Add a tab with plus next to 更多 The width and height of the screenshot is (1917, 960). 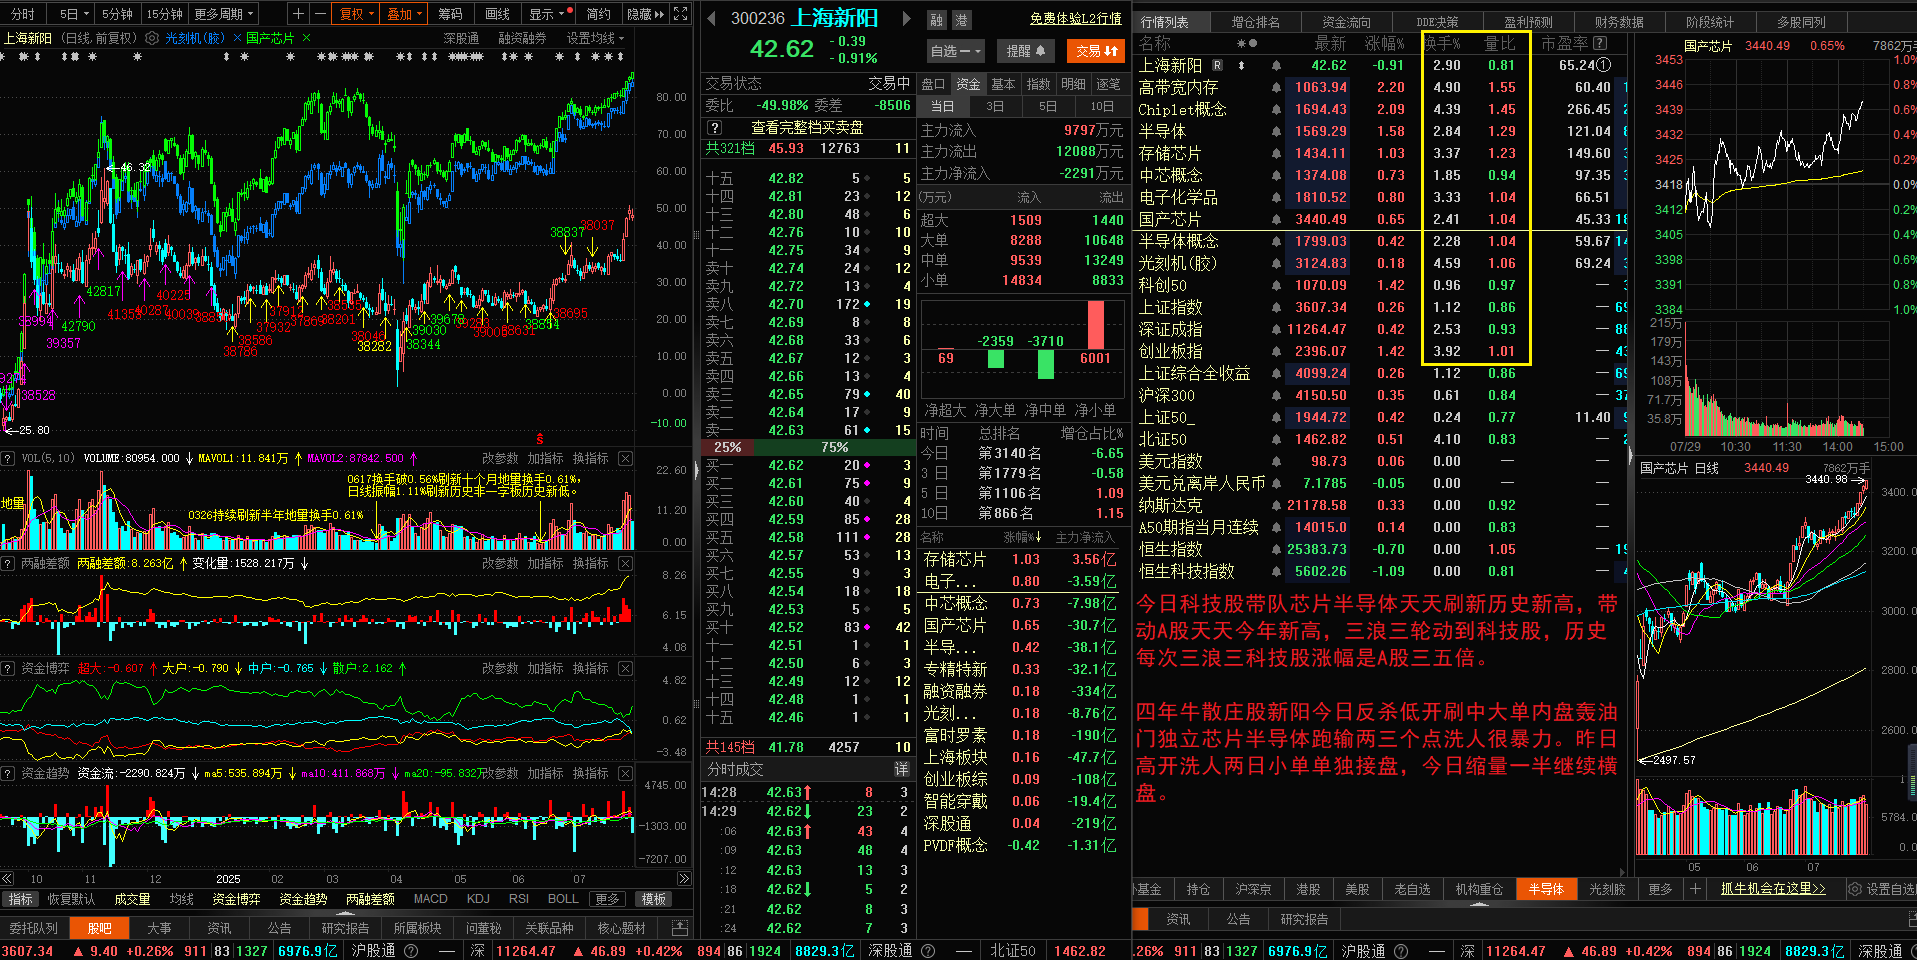(x=1695, y=888)
